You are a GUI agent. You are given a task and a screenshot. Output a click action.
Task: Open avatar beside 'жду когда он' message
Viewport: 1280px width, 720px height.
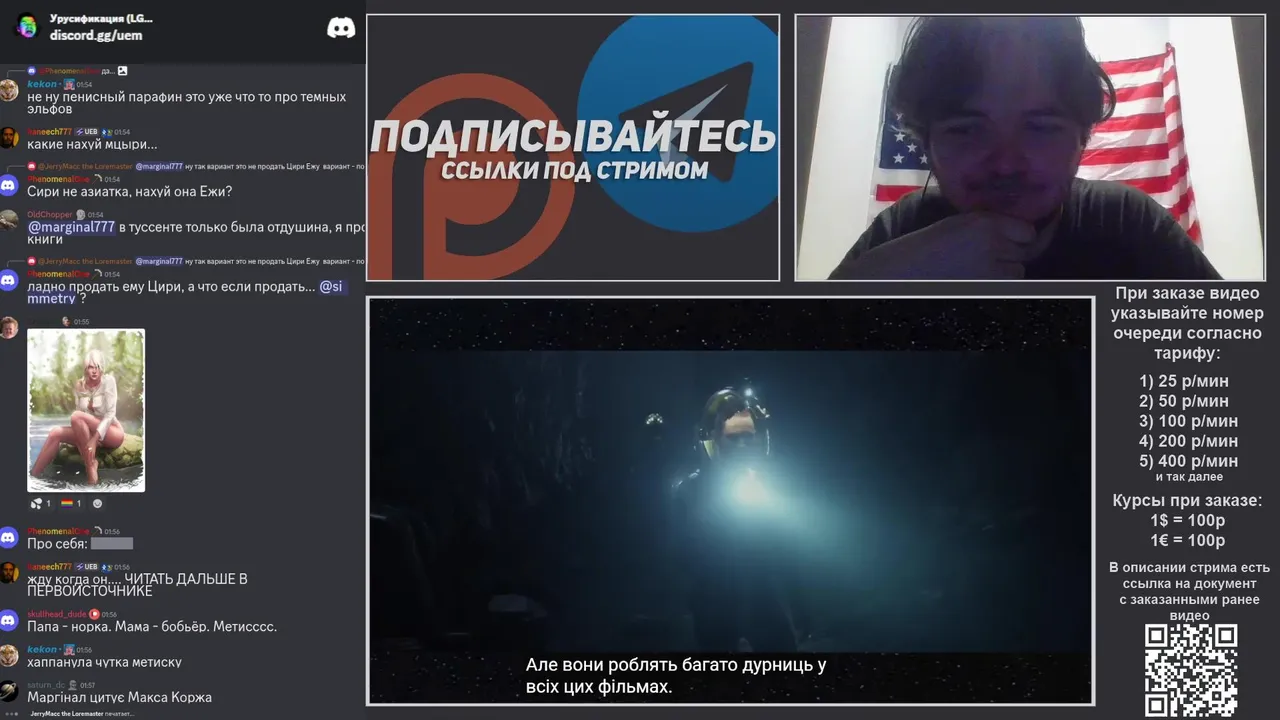point(9,573)
